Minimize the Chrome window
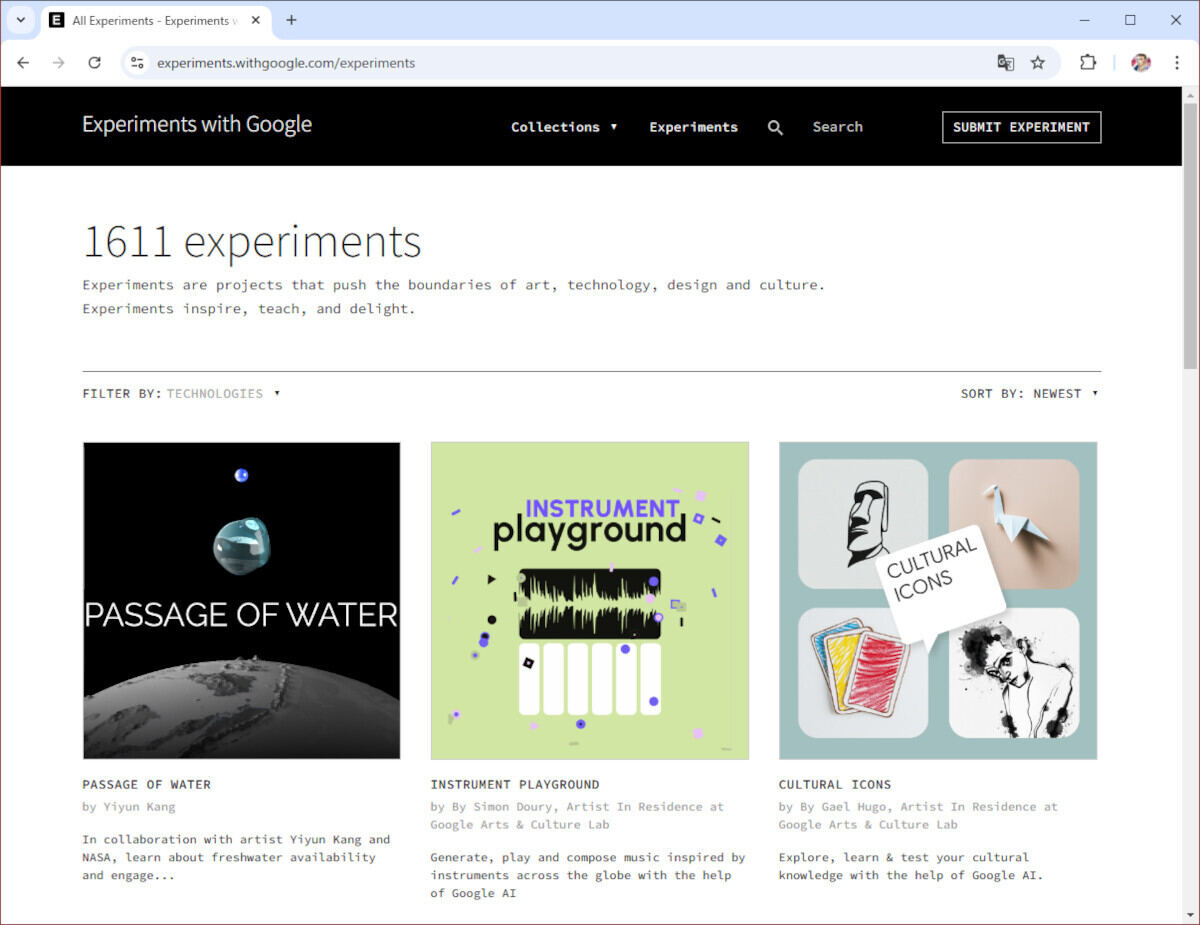 1085,20
